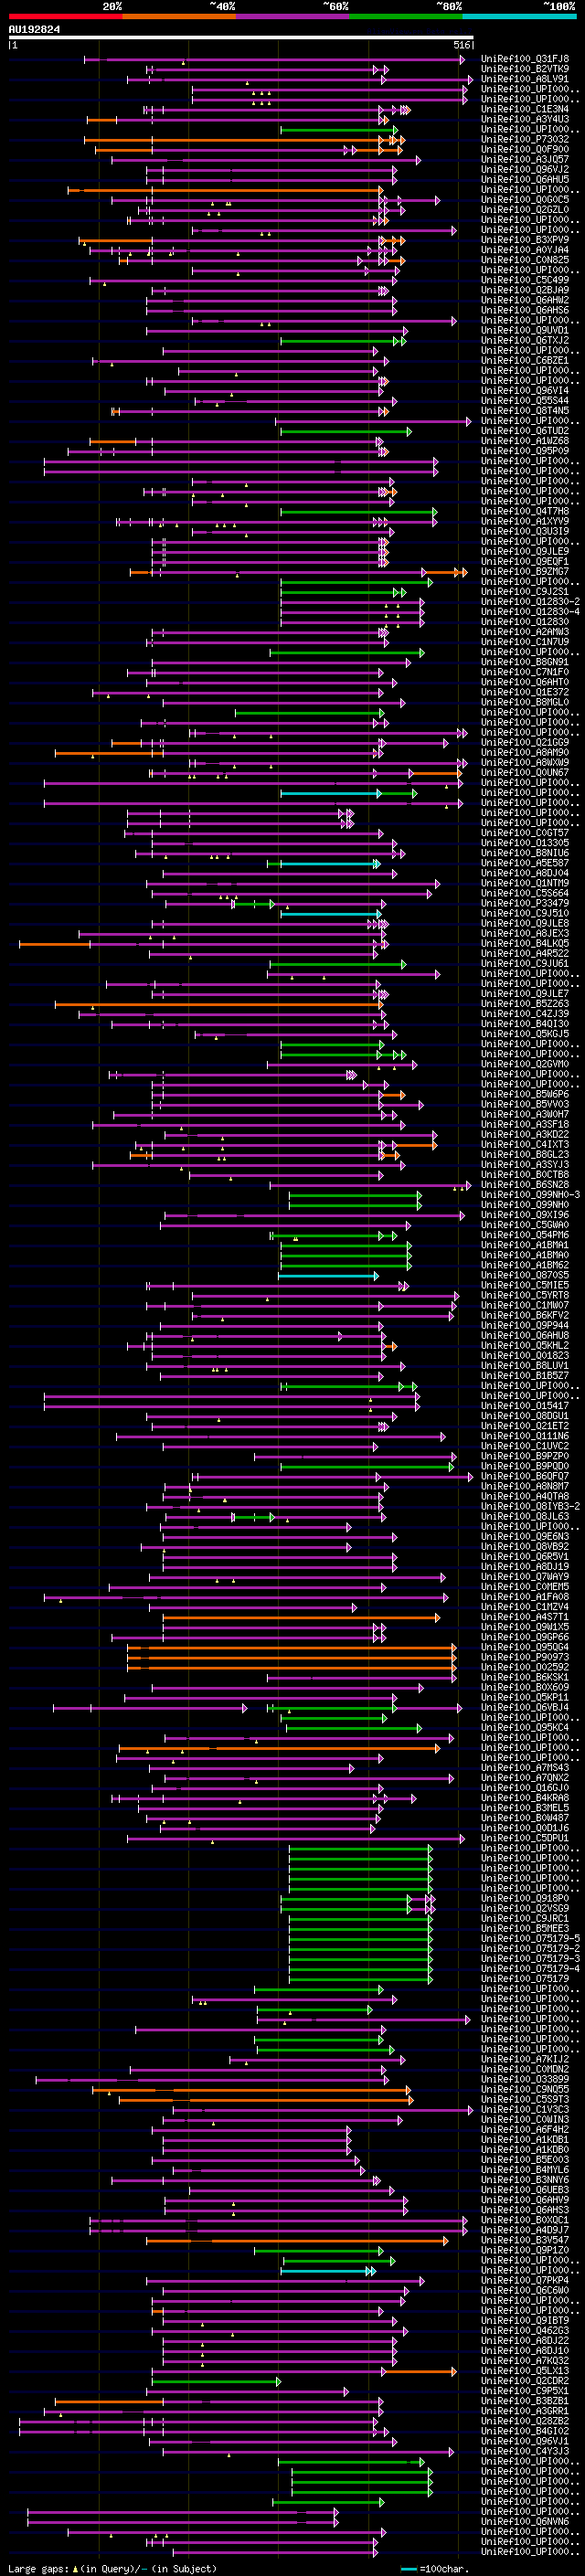Open hit UniRef100_Q31FJ8
Screen dimensions: 585x2576
coord(525,59)
